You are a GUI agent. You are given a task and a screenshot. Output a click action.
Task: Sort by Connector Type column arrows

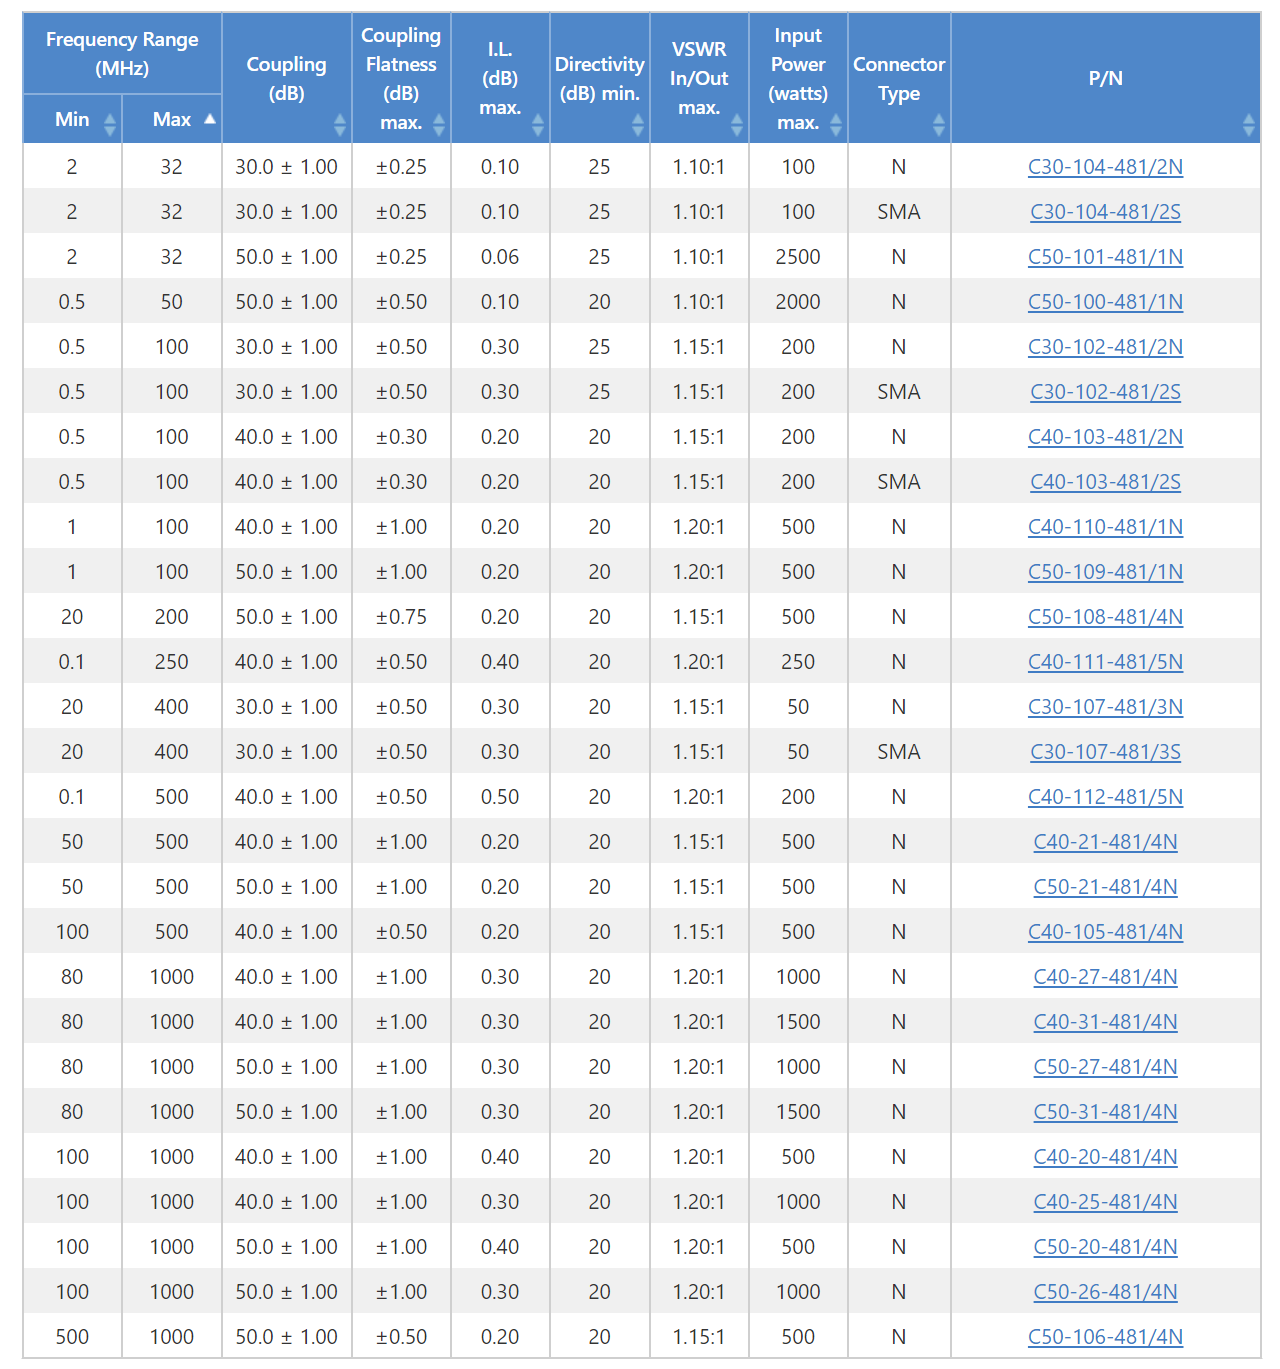coord(939,125)
